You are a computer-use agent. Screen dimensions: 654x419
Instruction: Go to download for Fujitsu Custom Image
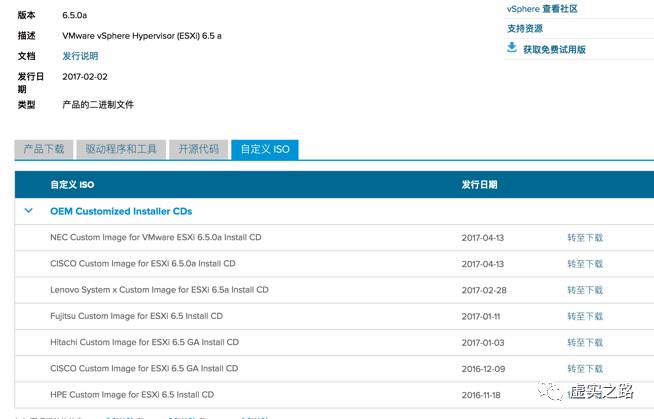pos(585,316)
